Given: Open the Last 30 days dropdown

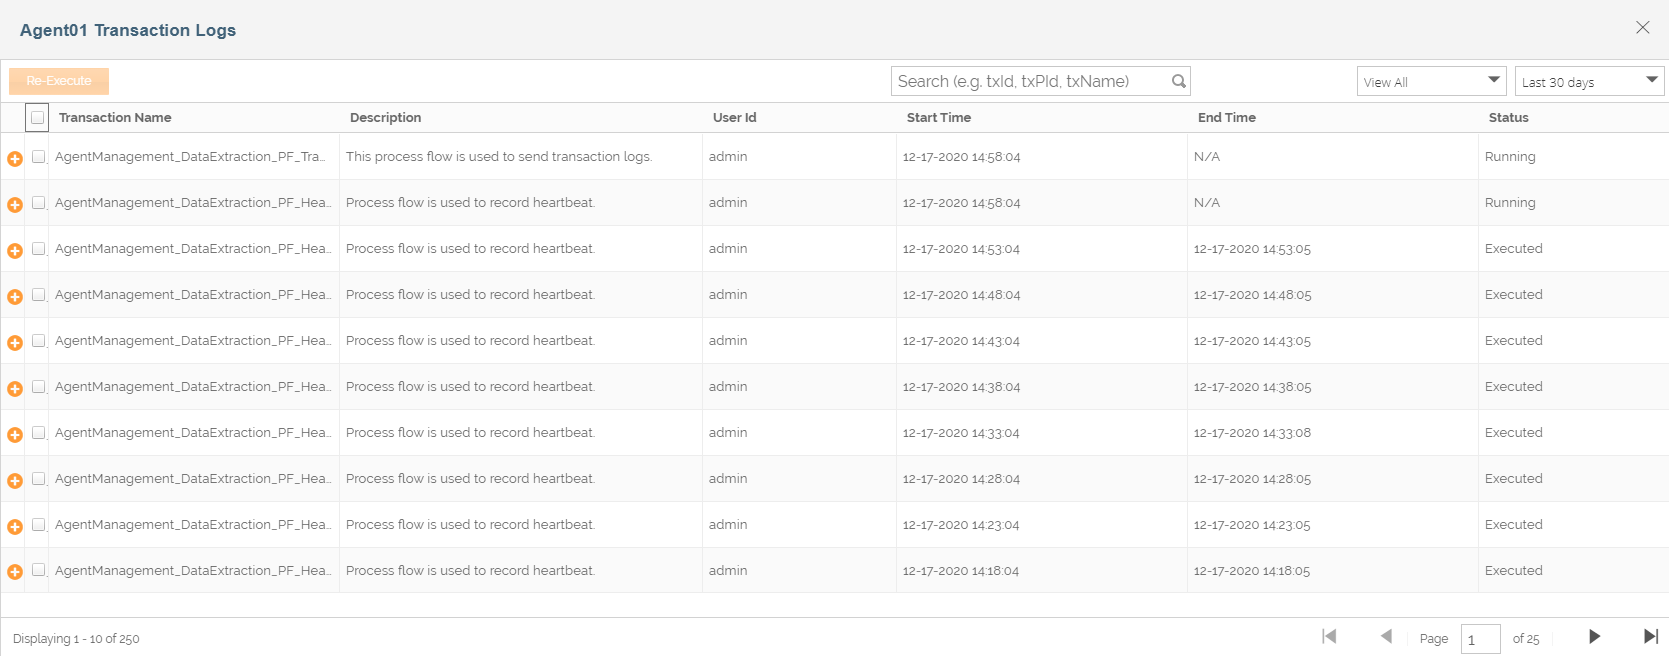Looking at the screenshot, I should tap(1589, 81).
